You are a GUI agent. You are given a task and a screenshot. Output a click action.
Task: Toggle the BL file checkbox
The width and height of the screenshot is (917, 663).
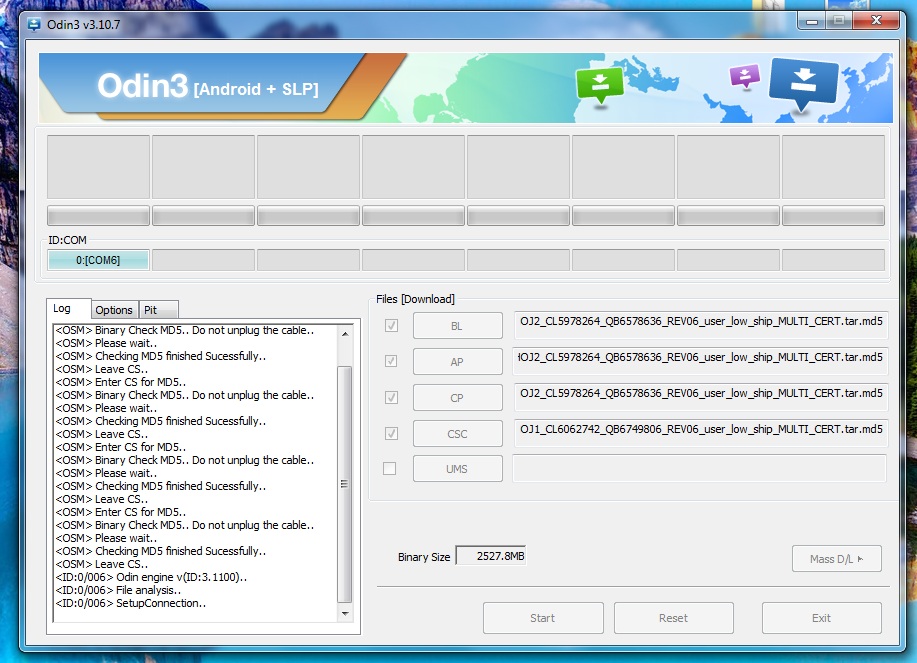391,325
